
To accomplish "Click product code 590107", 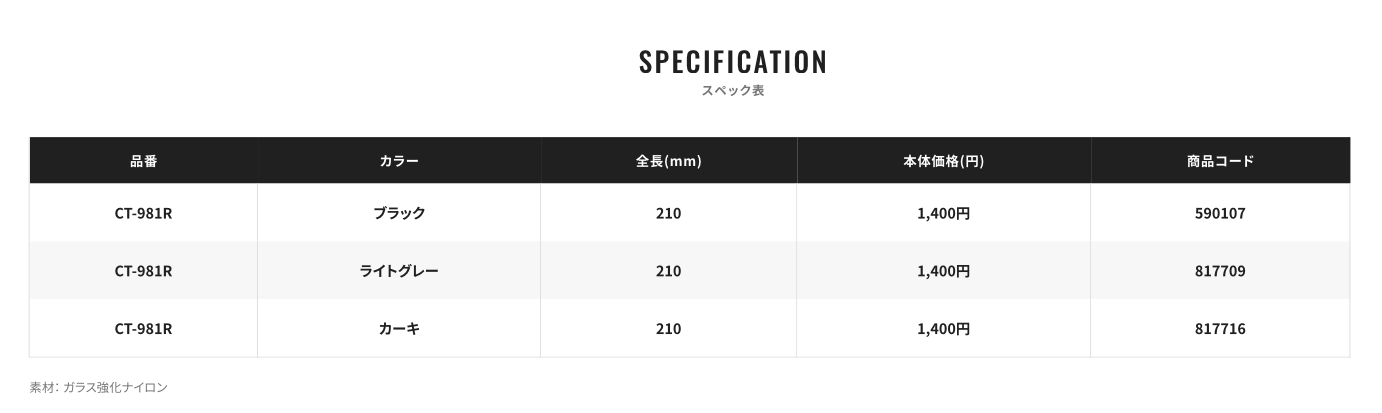I will [1220, 213].
